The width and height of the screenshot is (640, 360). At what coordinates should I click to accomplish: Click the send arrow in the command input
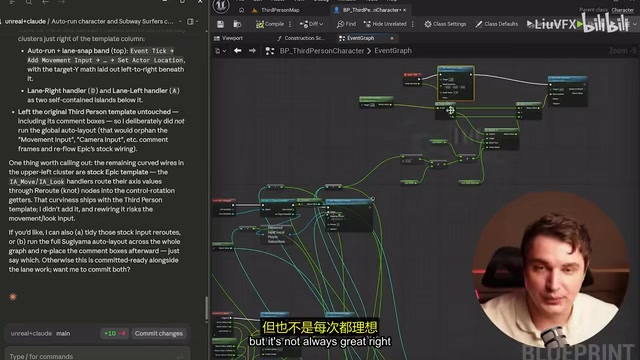pos(180,357)
